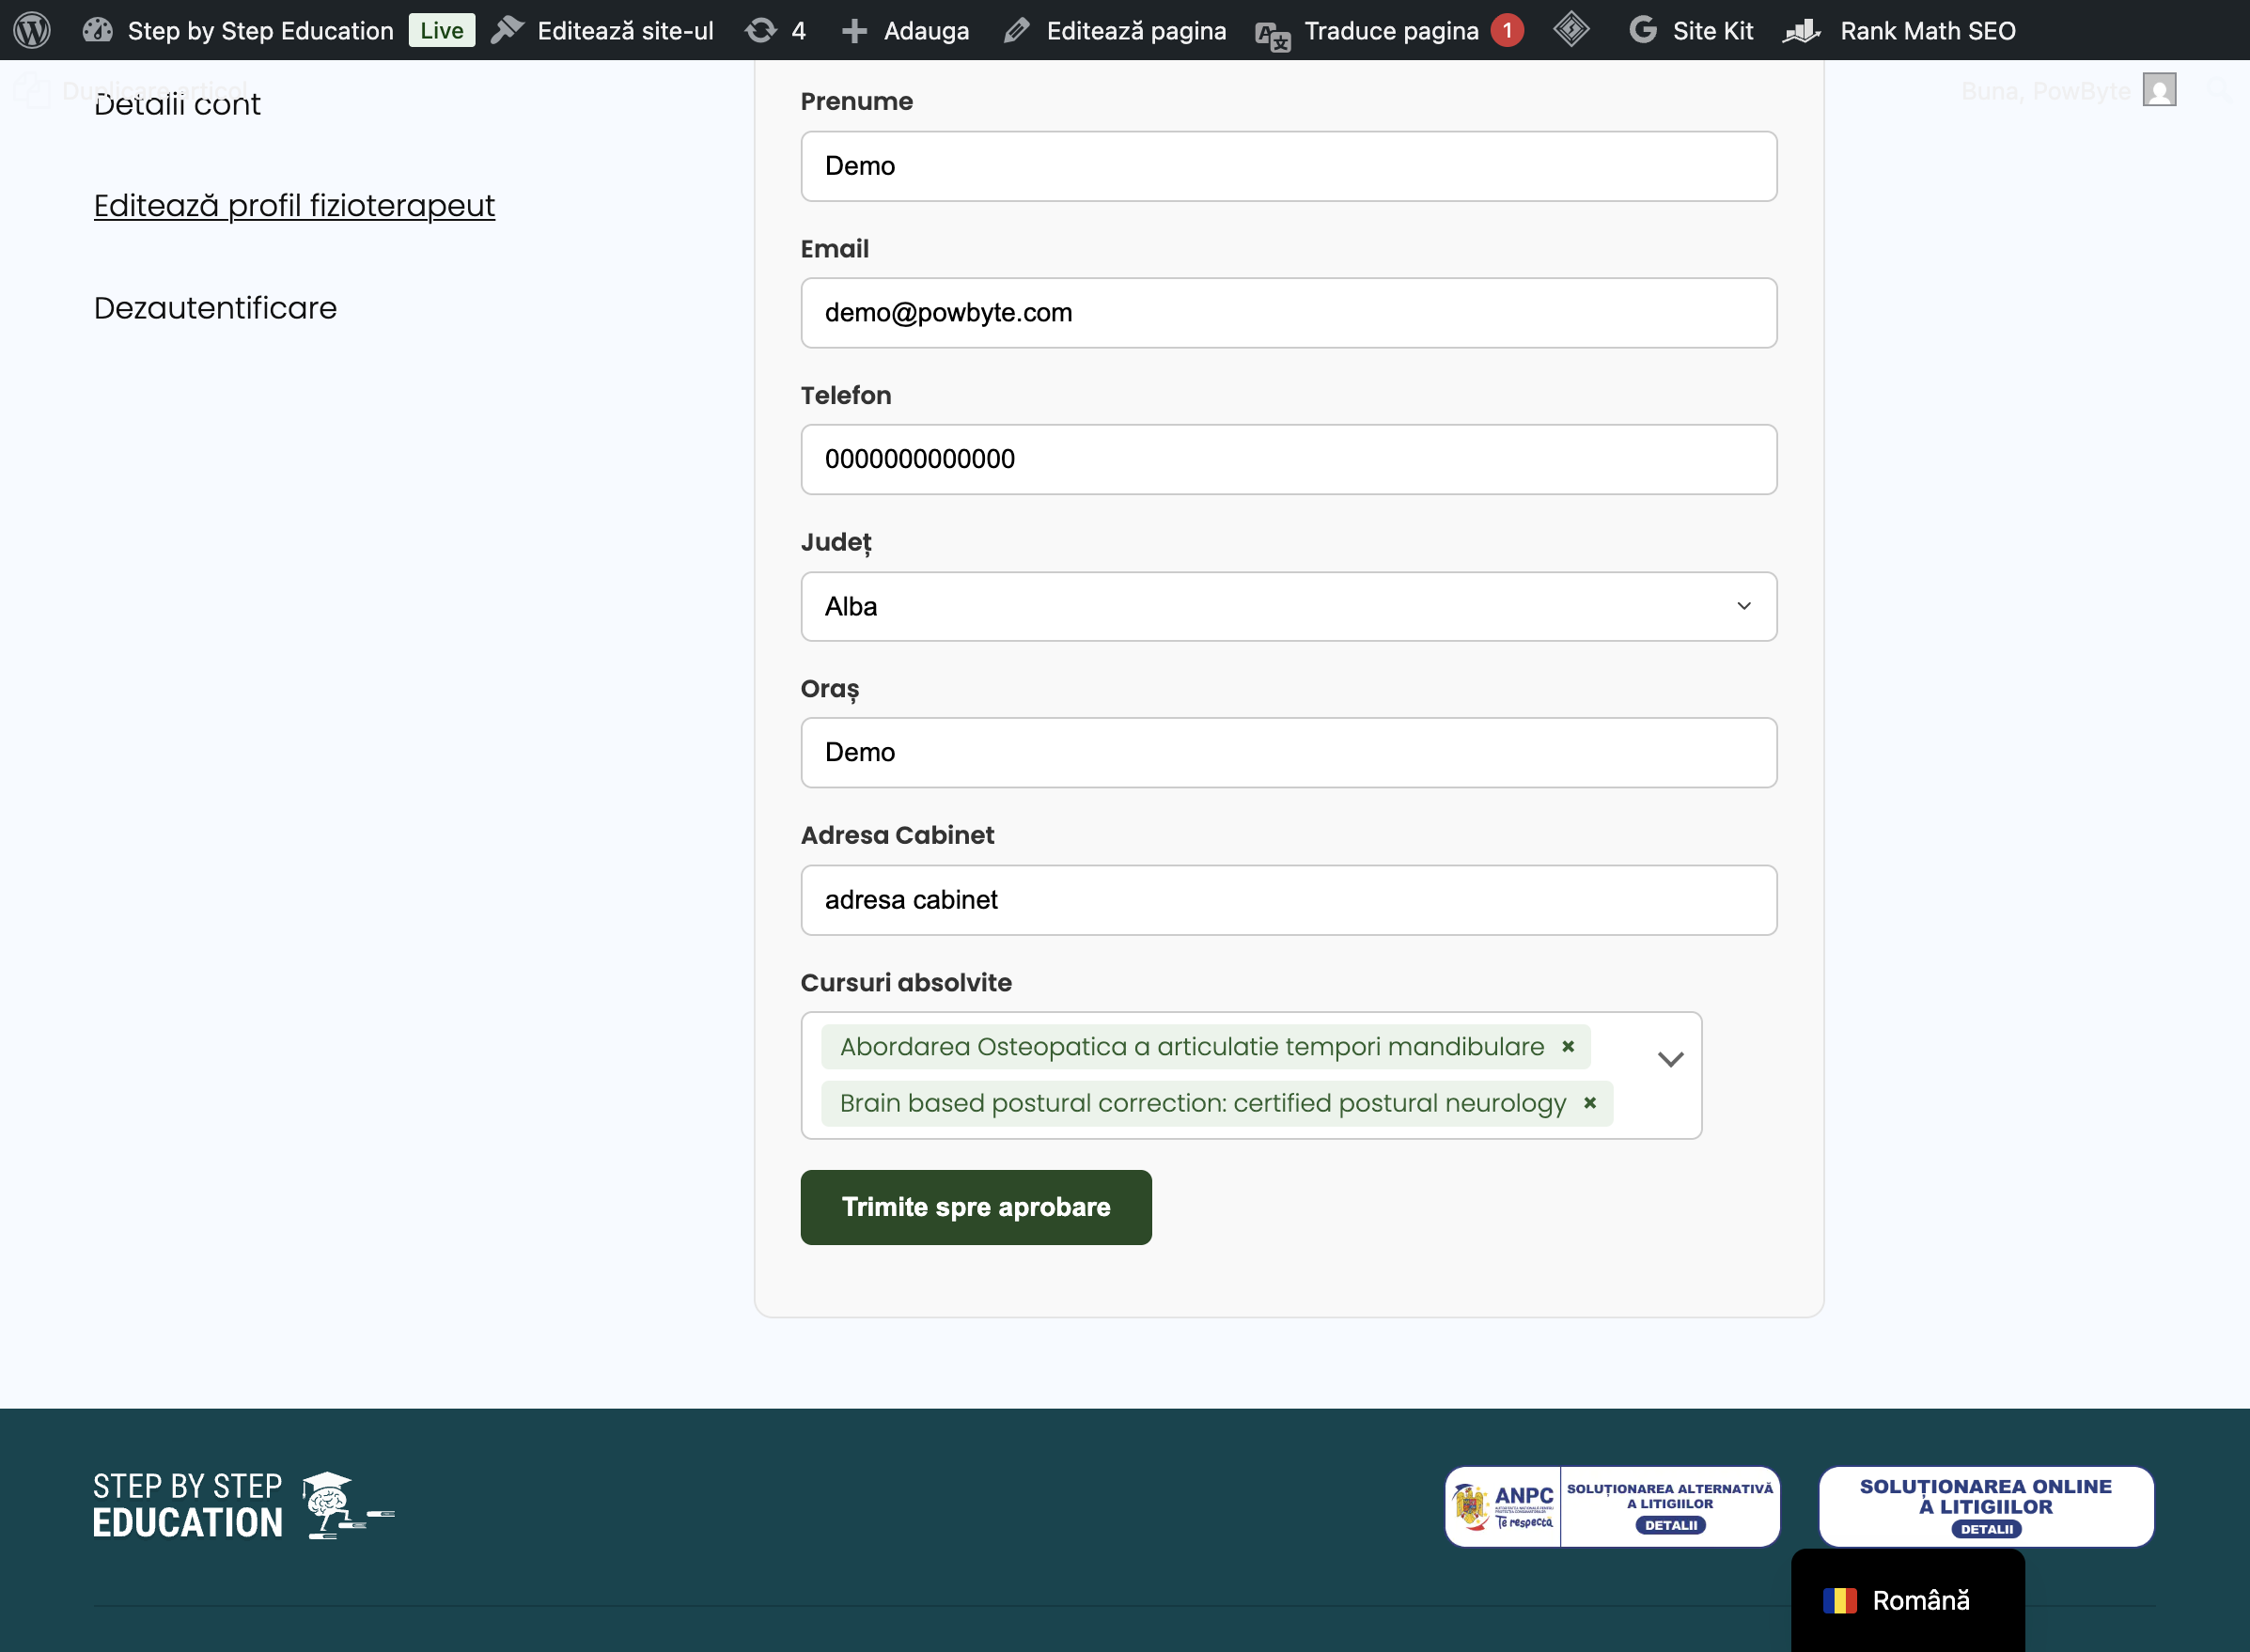Click the Google G icon
Viewport: 2250px width, 1652px height.
click(1643, 30)
